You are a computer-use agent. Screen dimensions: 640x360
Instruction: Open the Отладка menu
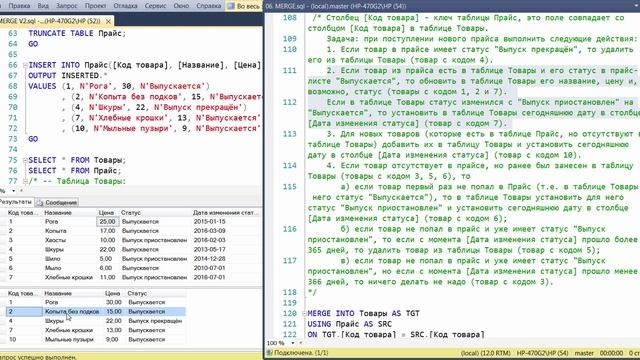(125, 6)
